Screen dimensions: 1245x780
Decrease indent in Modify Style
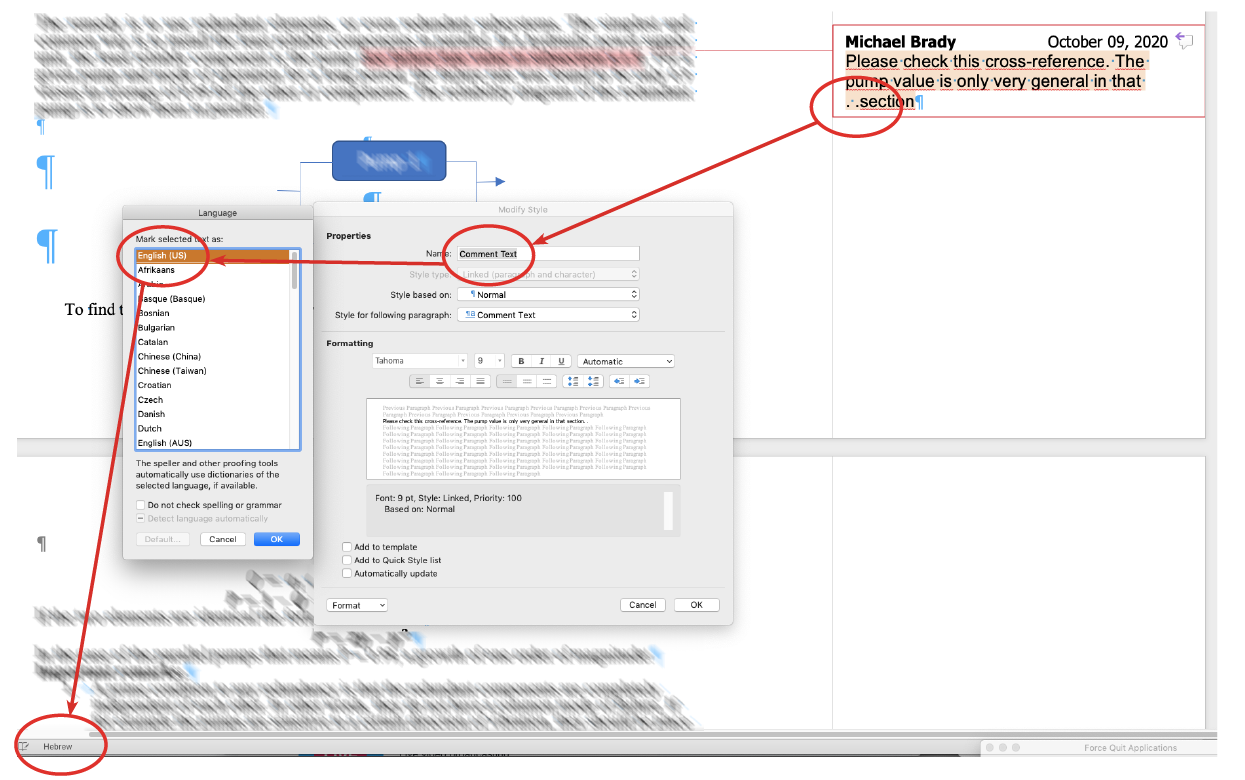tap(620, 381)
